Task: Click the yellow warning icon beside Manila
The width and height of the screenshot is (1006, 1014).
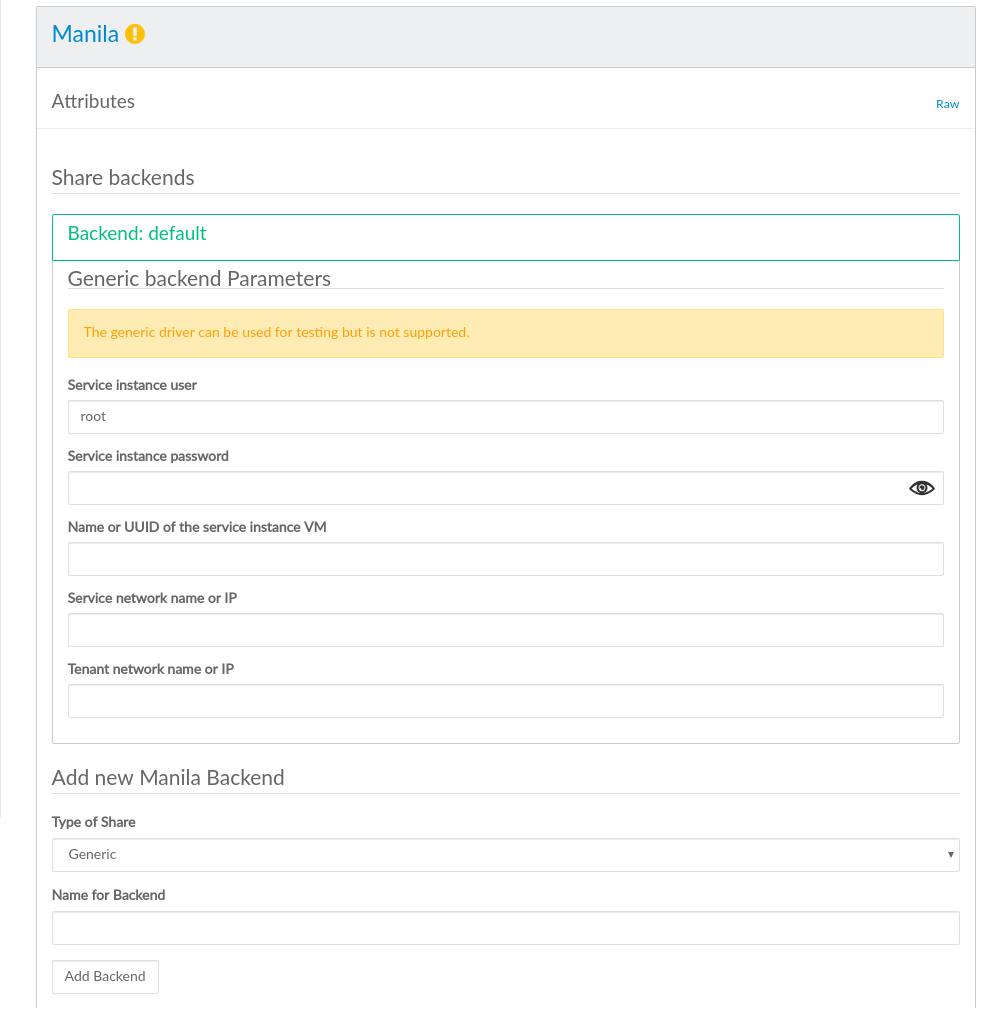Action: (x=135, y=34)
